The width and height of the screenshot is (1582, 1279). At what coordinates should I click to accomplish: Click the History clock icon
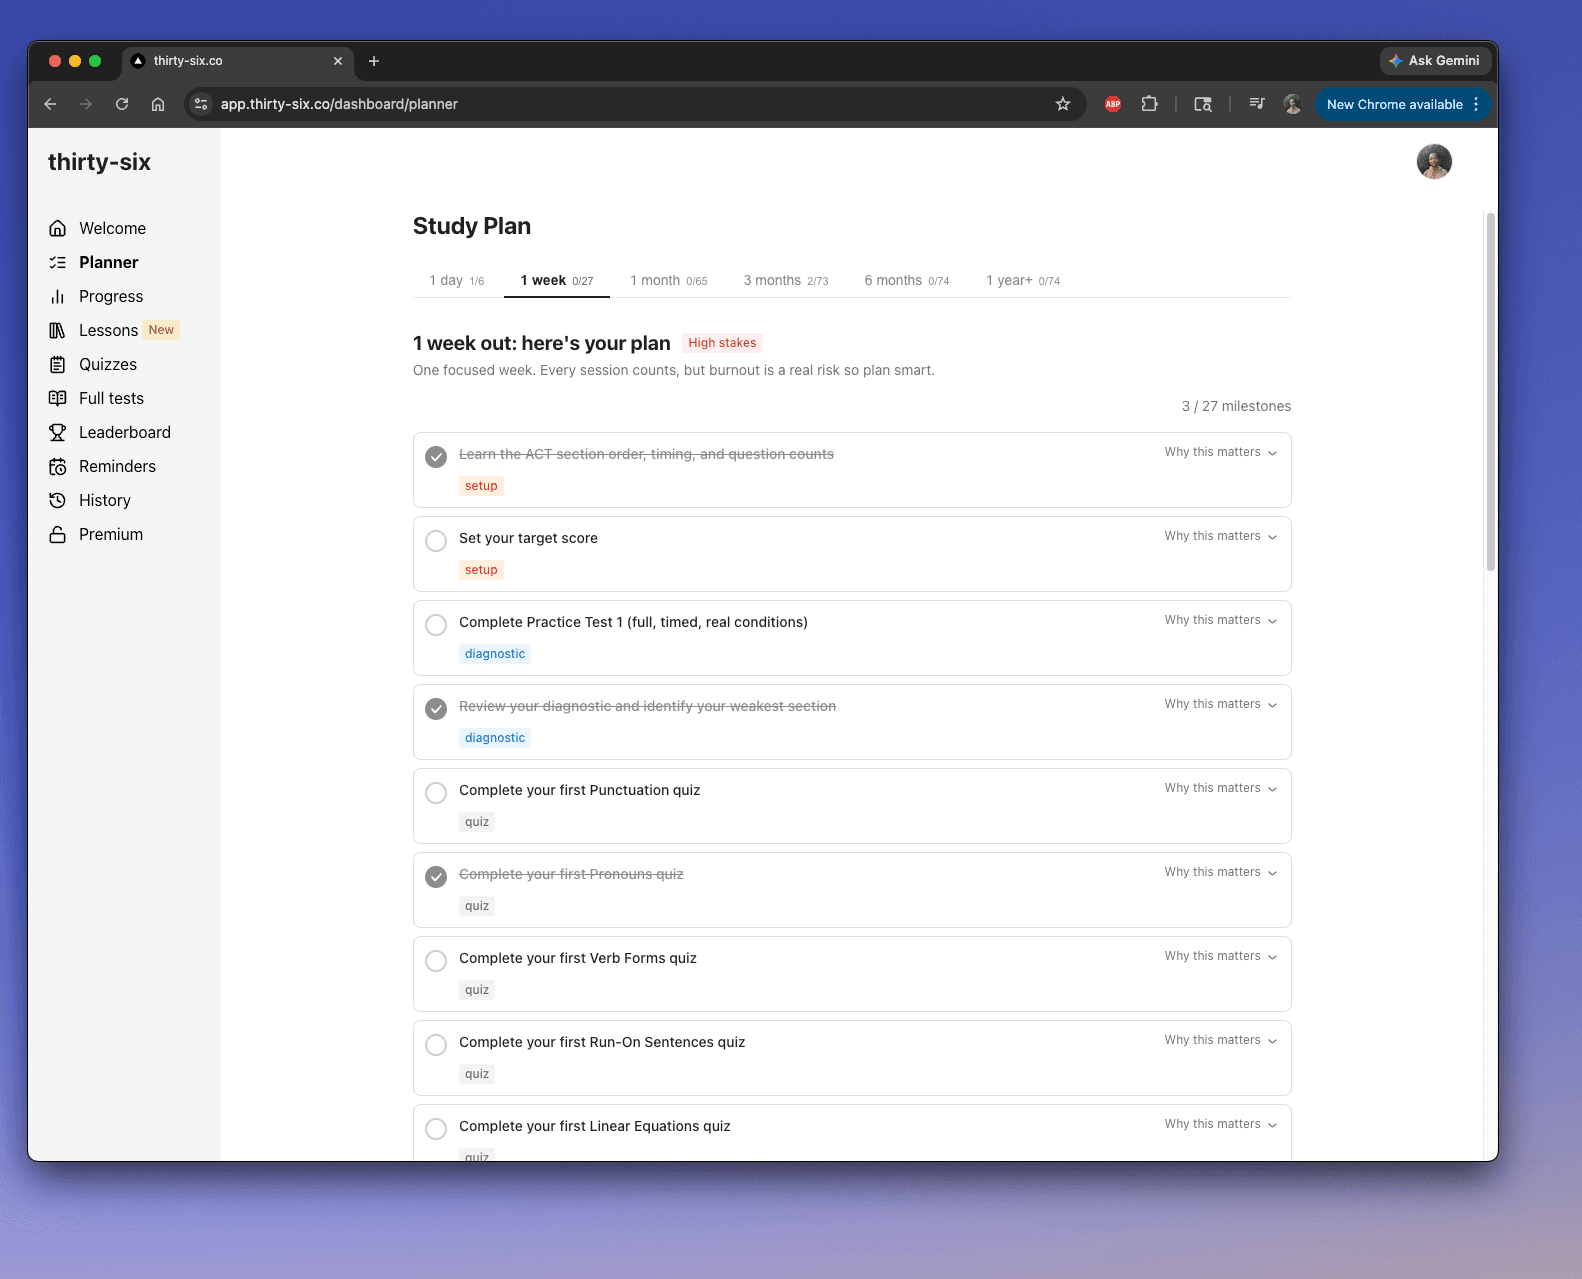[58, 500]
